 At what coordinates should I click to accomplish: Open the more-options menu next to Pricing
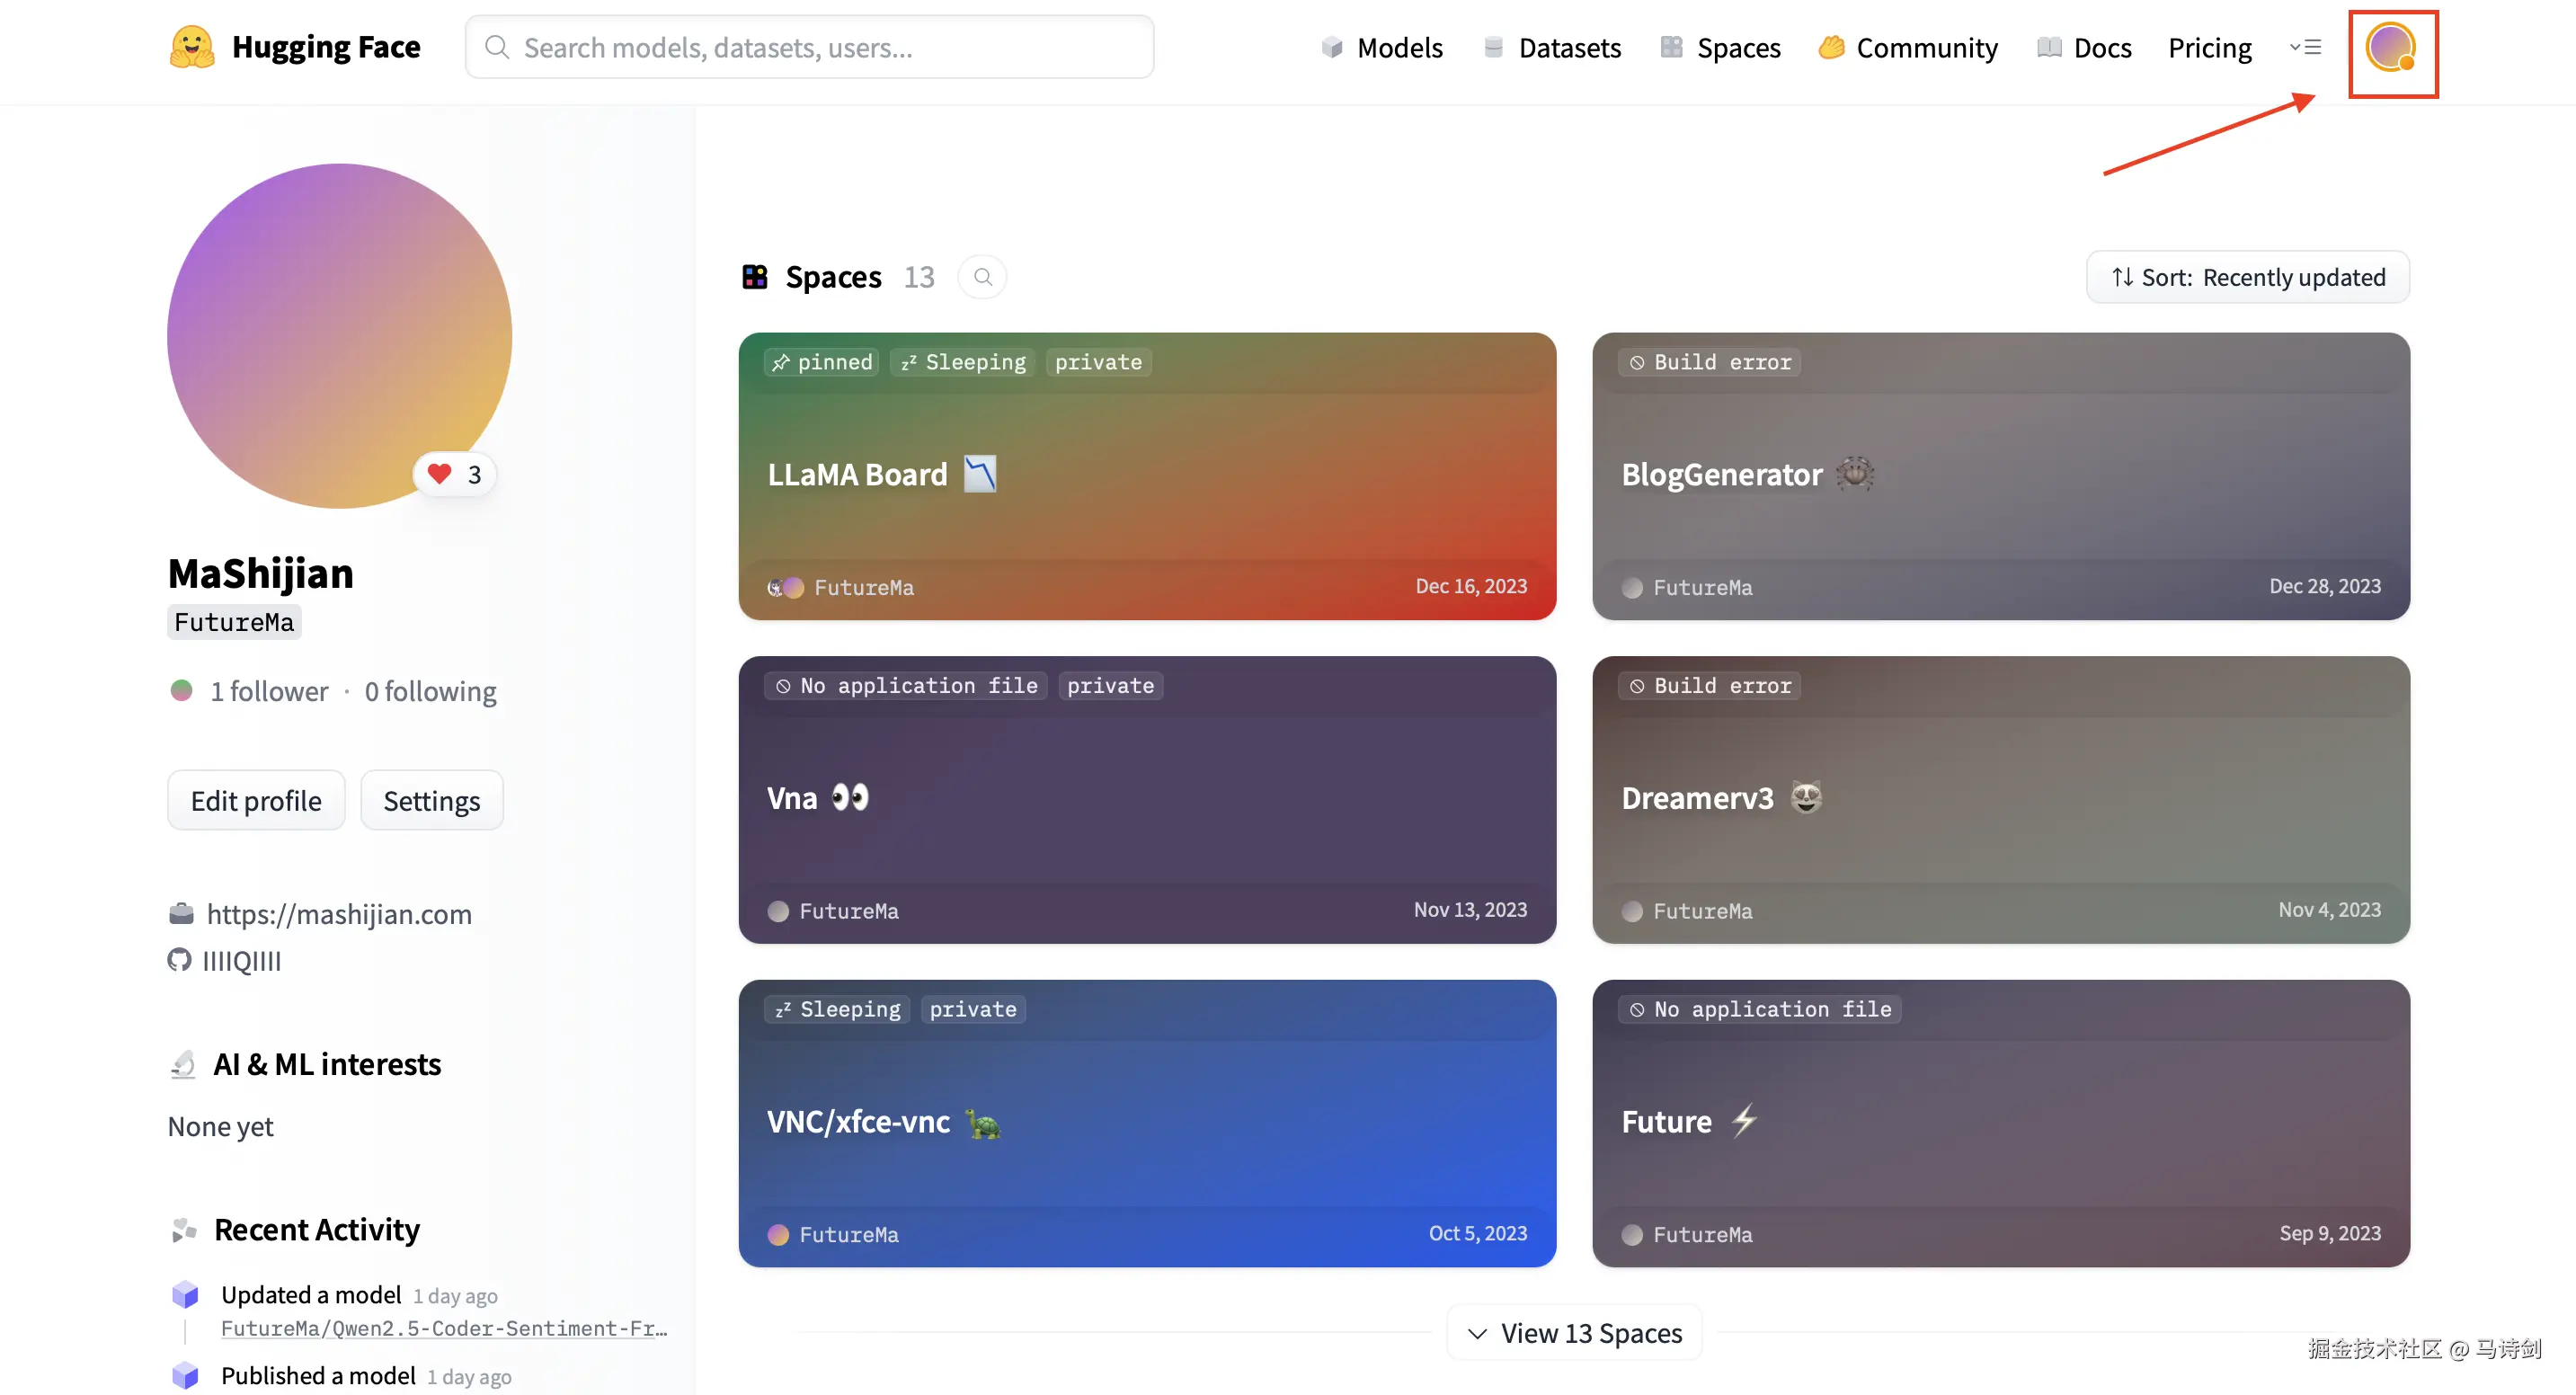(2305, 47)
